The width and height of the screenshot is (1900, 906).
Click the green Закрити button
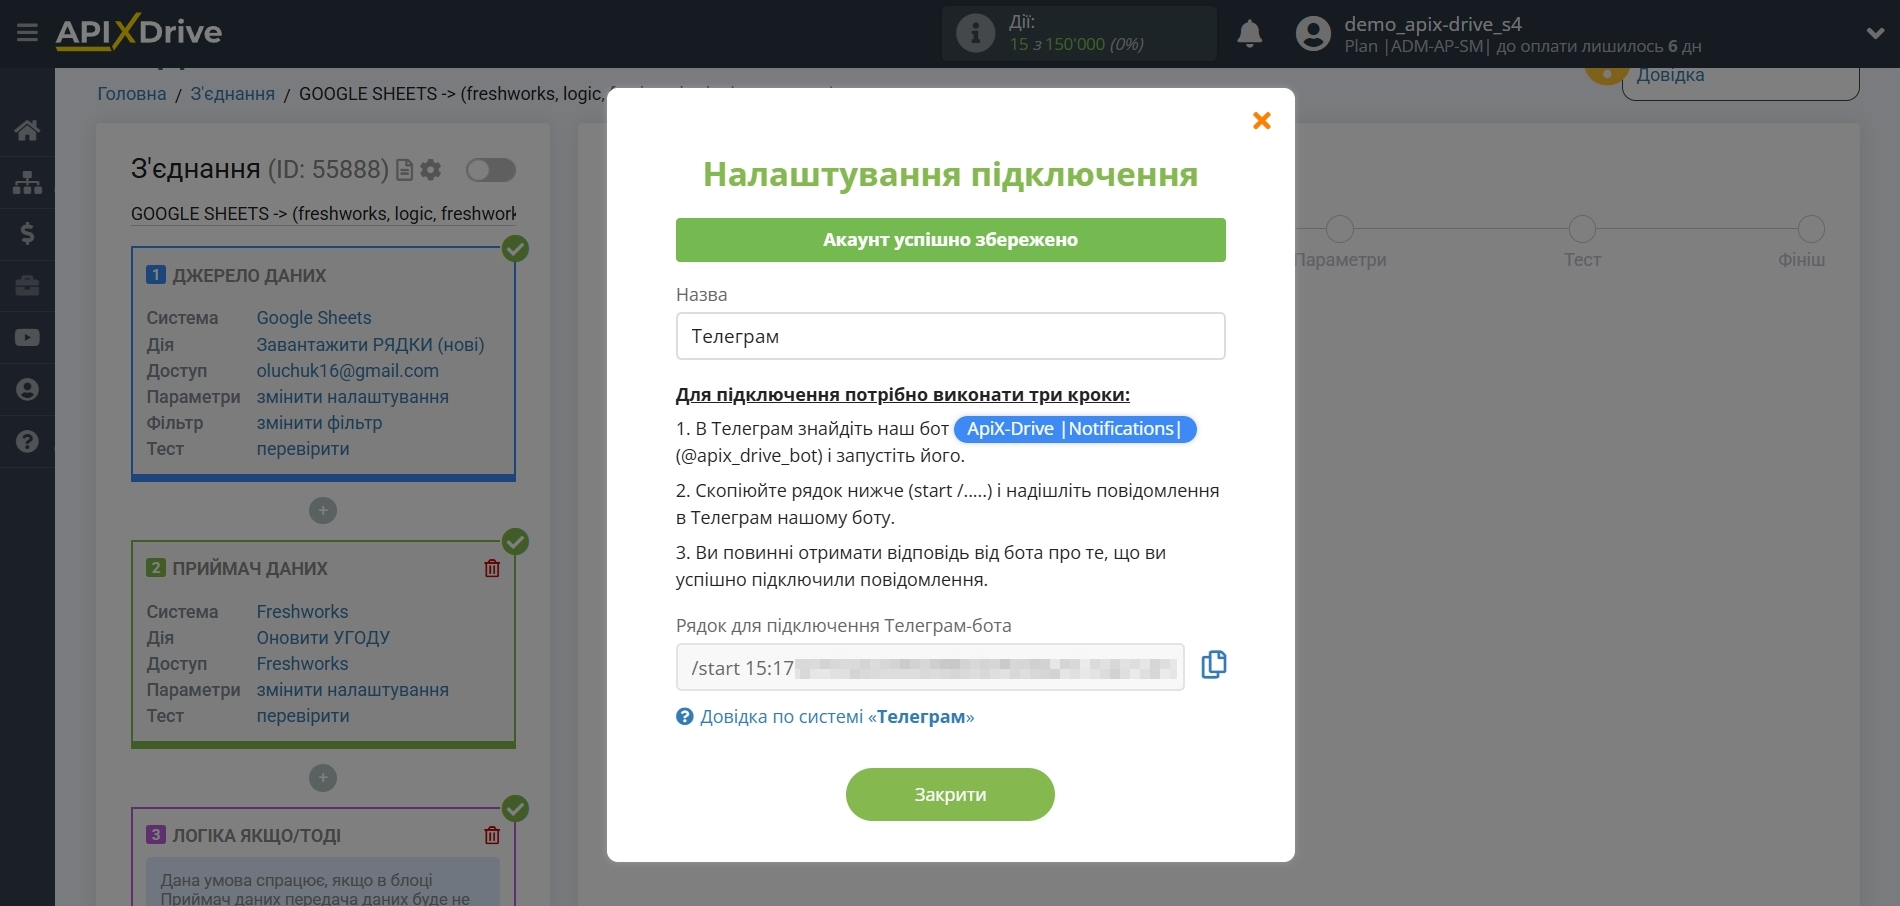coord(949,794)
